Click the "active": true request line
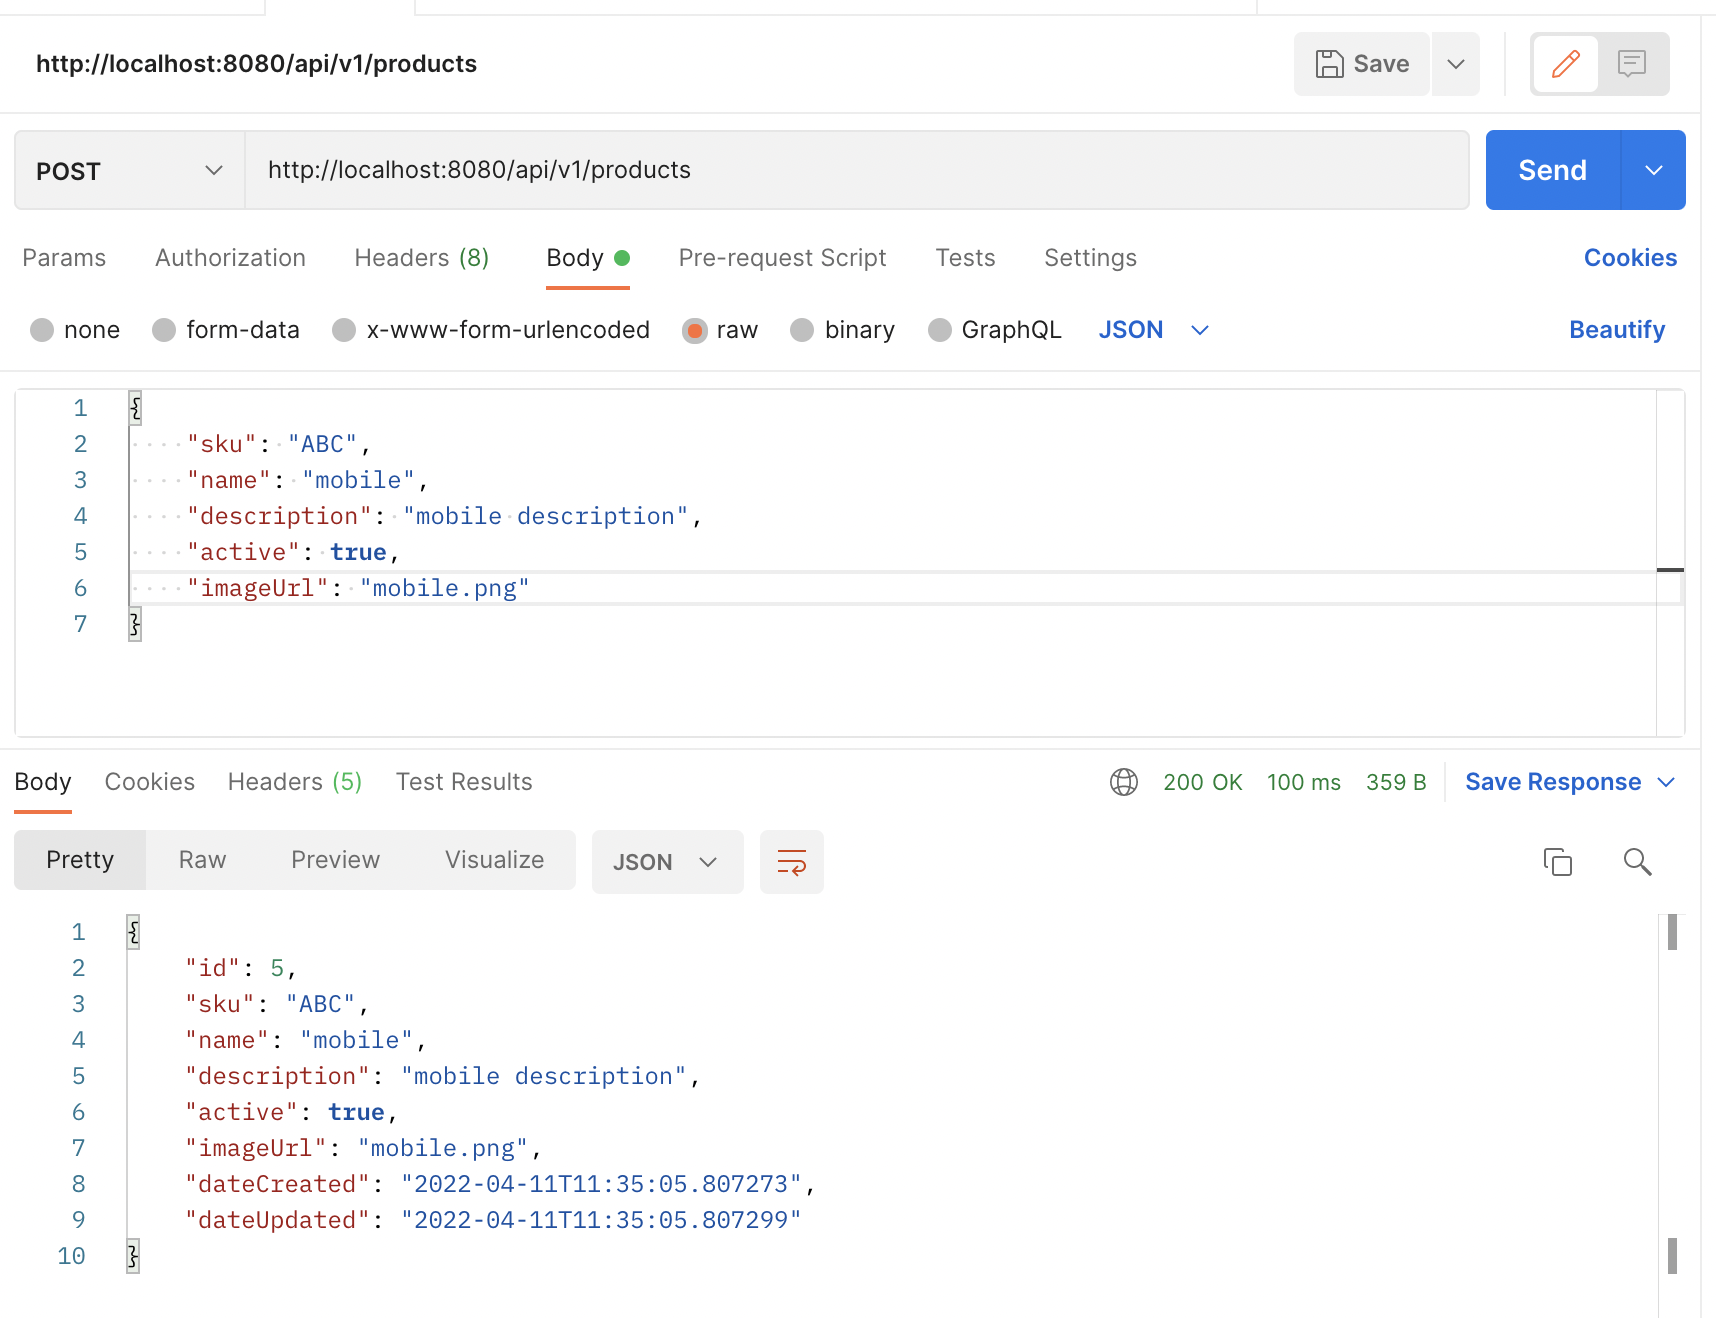The height and width of the screenshot is (1318, 1716). [293, 552]
